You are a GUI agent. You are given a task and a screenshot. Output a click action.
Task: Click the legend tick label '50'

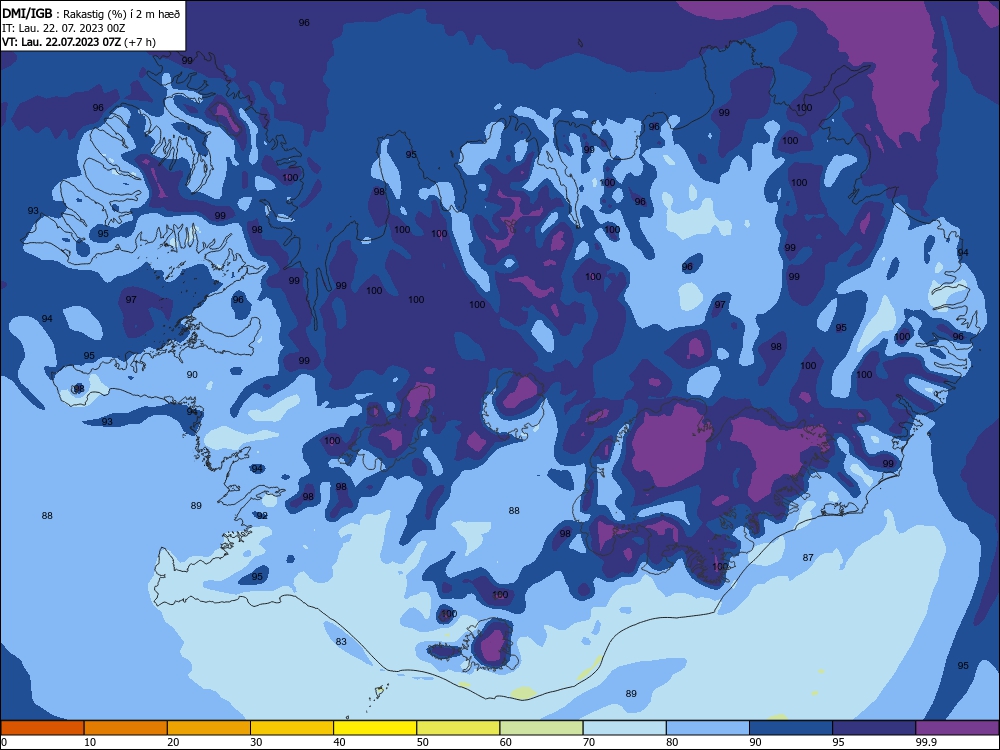coord(422,742)
